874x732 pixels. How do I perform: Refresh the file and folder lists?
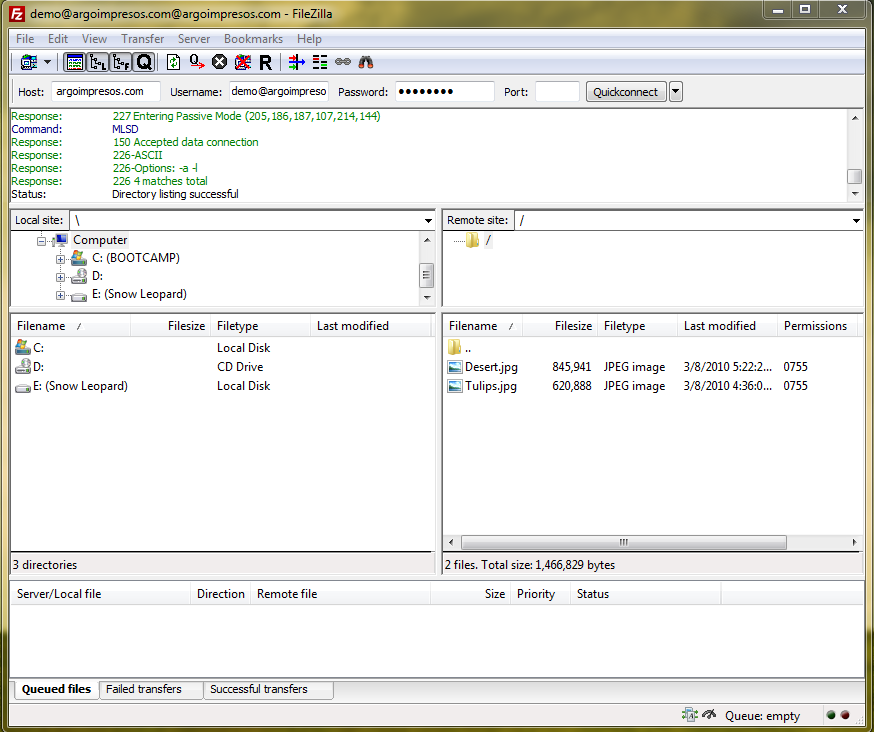173,62
